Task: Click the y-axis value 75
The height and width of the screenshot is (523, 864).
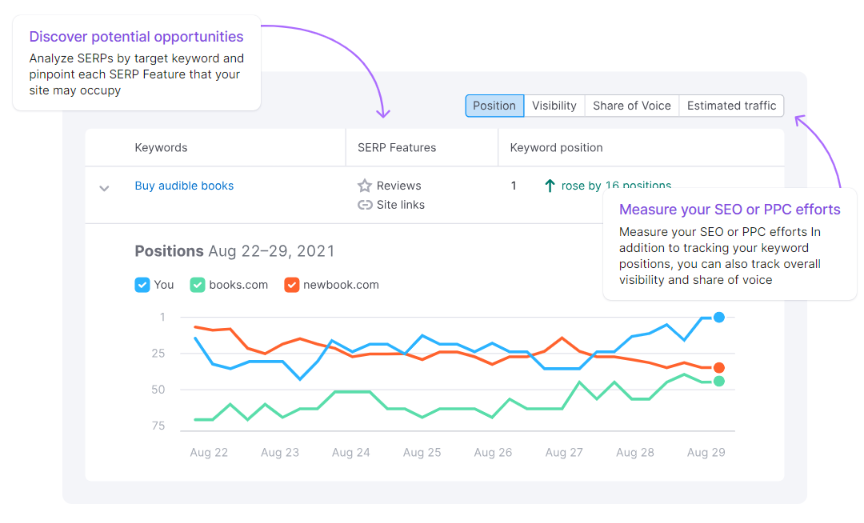Action: [158, 425]
